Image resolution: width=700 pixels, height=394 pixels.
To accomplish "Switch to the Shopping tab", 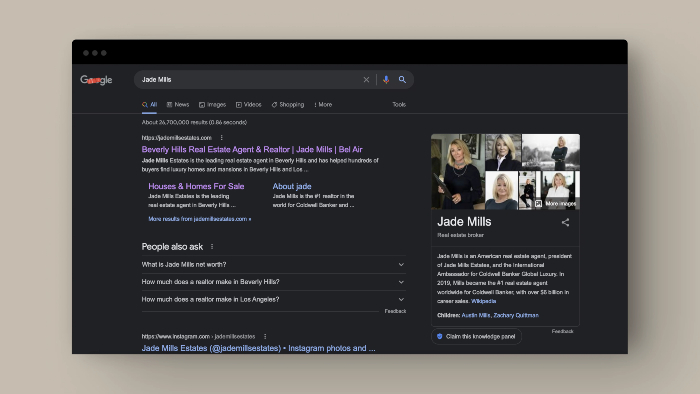I will pyautogui.click(x=288, y=104).
